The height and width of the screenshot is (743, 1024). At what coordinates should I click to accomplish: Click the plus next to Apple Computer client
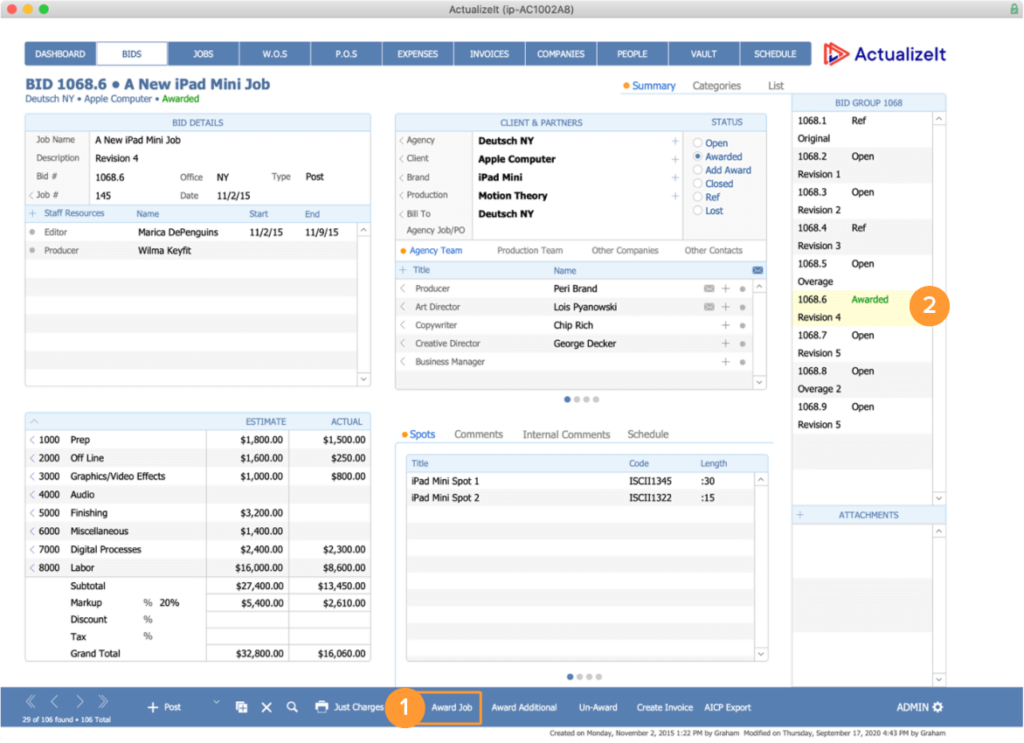(x=675, y=159)
